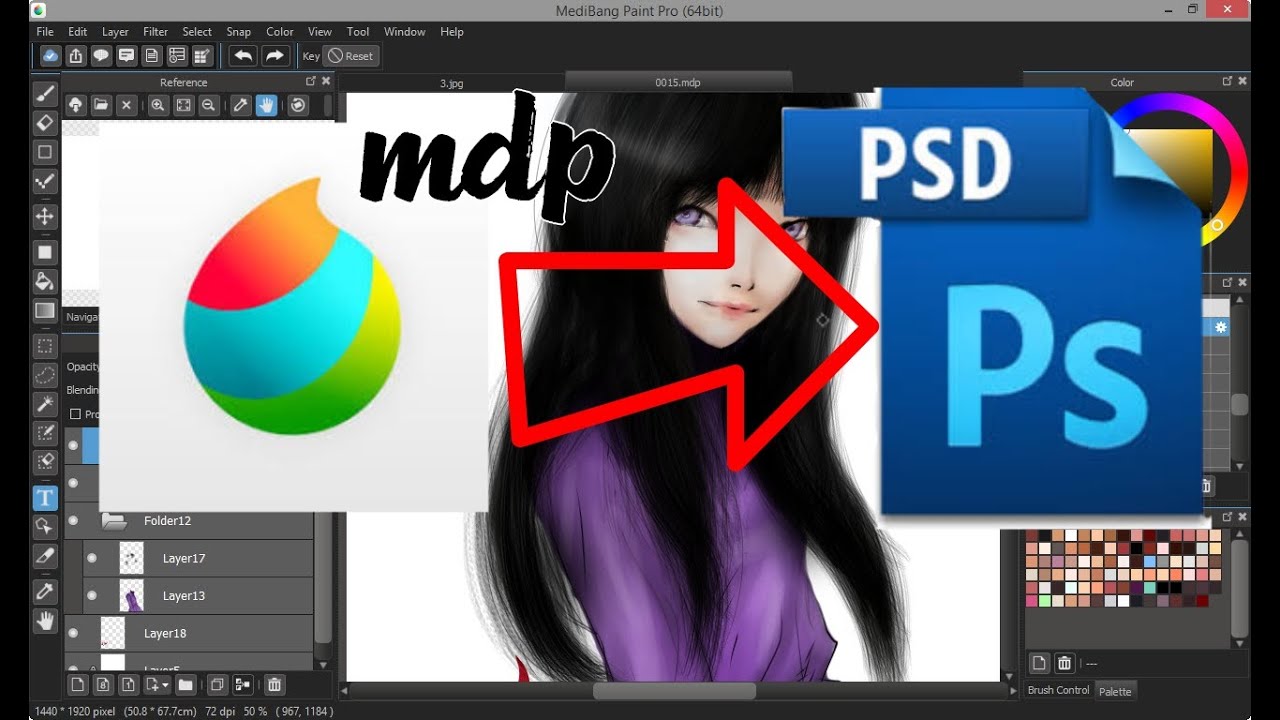Click the Reset button
Viewport: 1280px width, 720px height.
[351, 56]
